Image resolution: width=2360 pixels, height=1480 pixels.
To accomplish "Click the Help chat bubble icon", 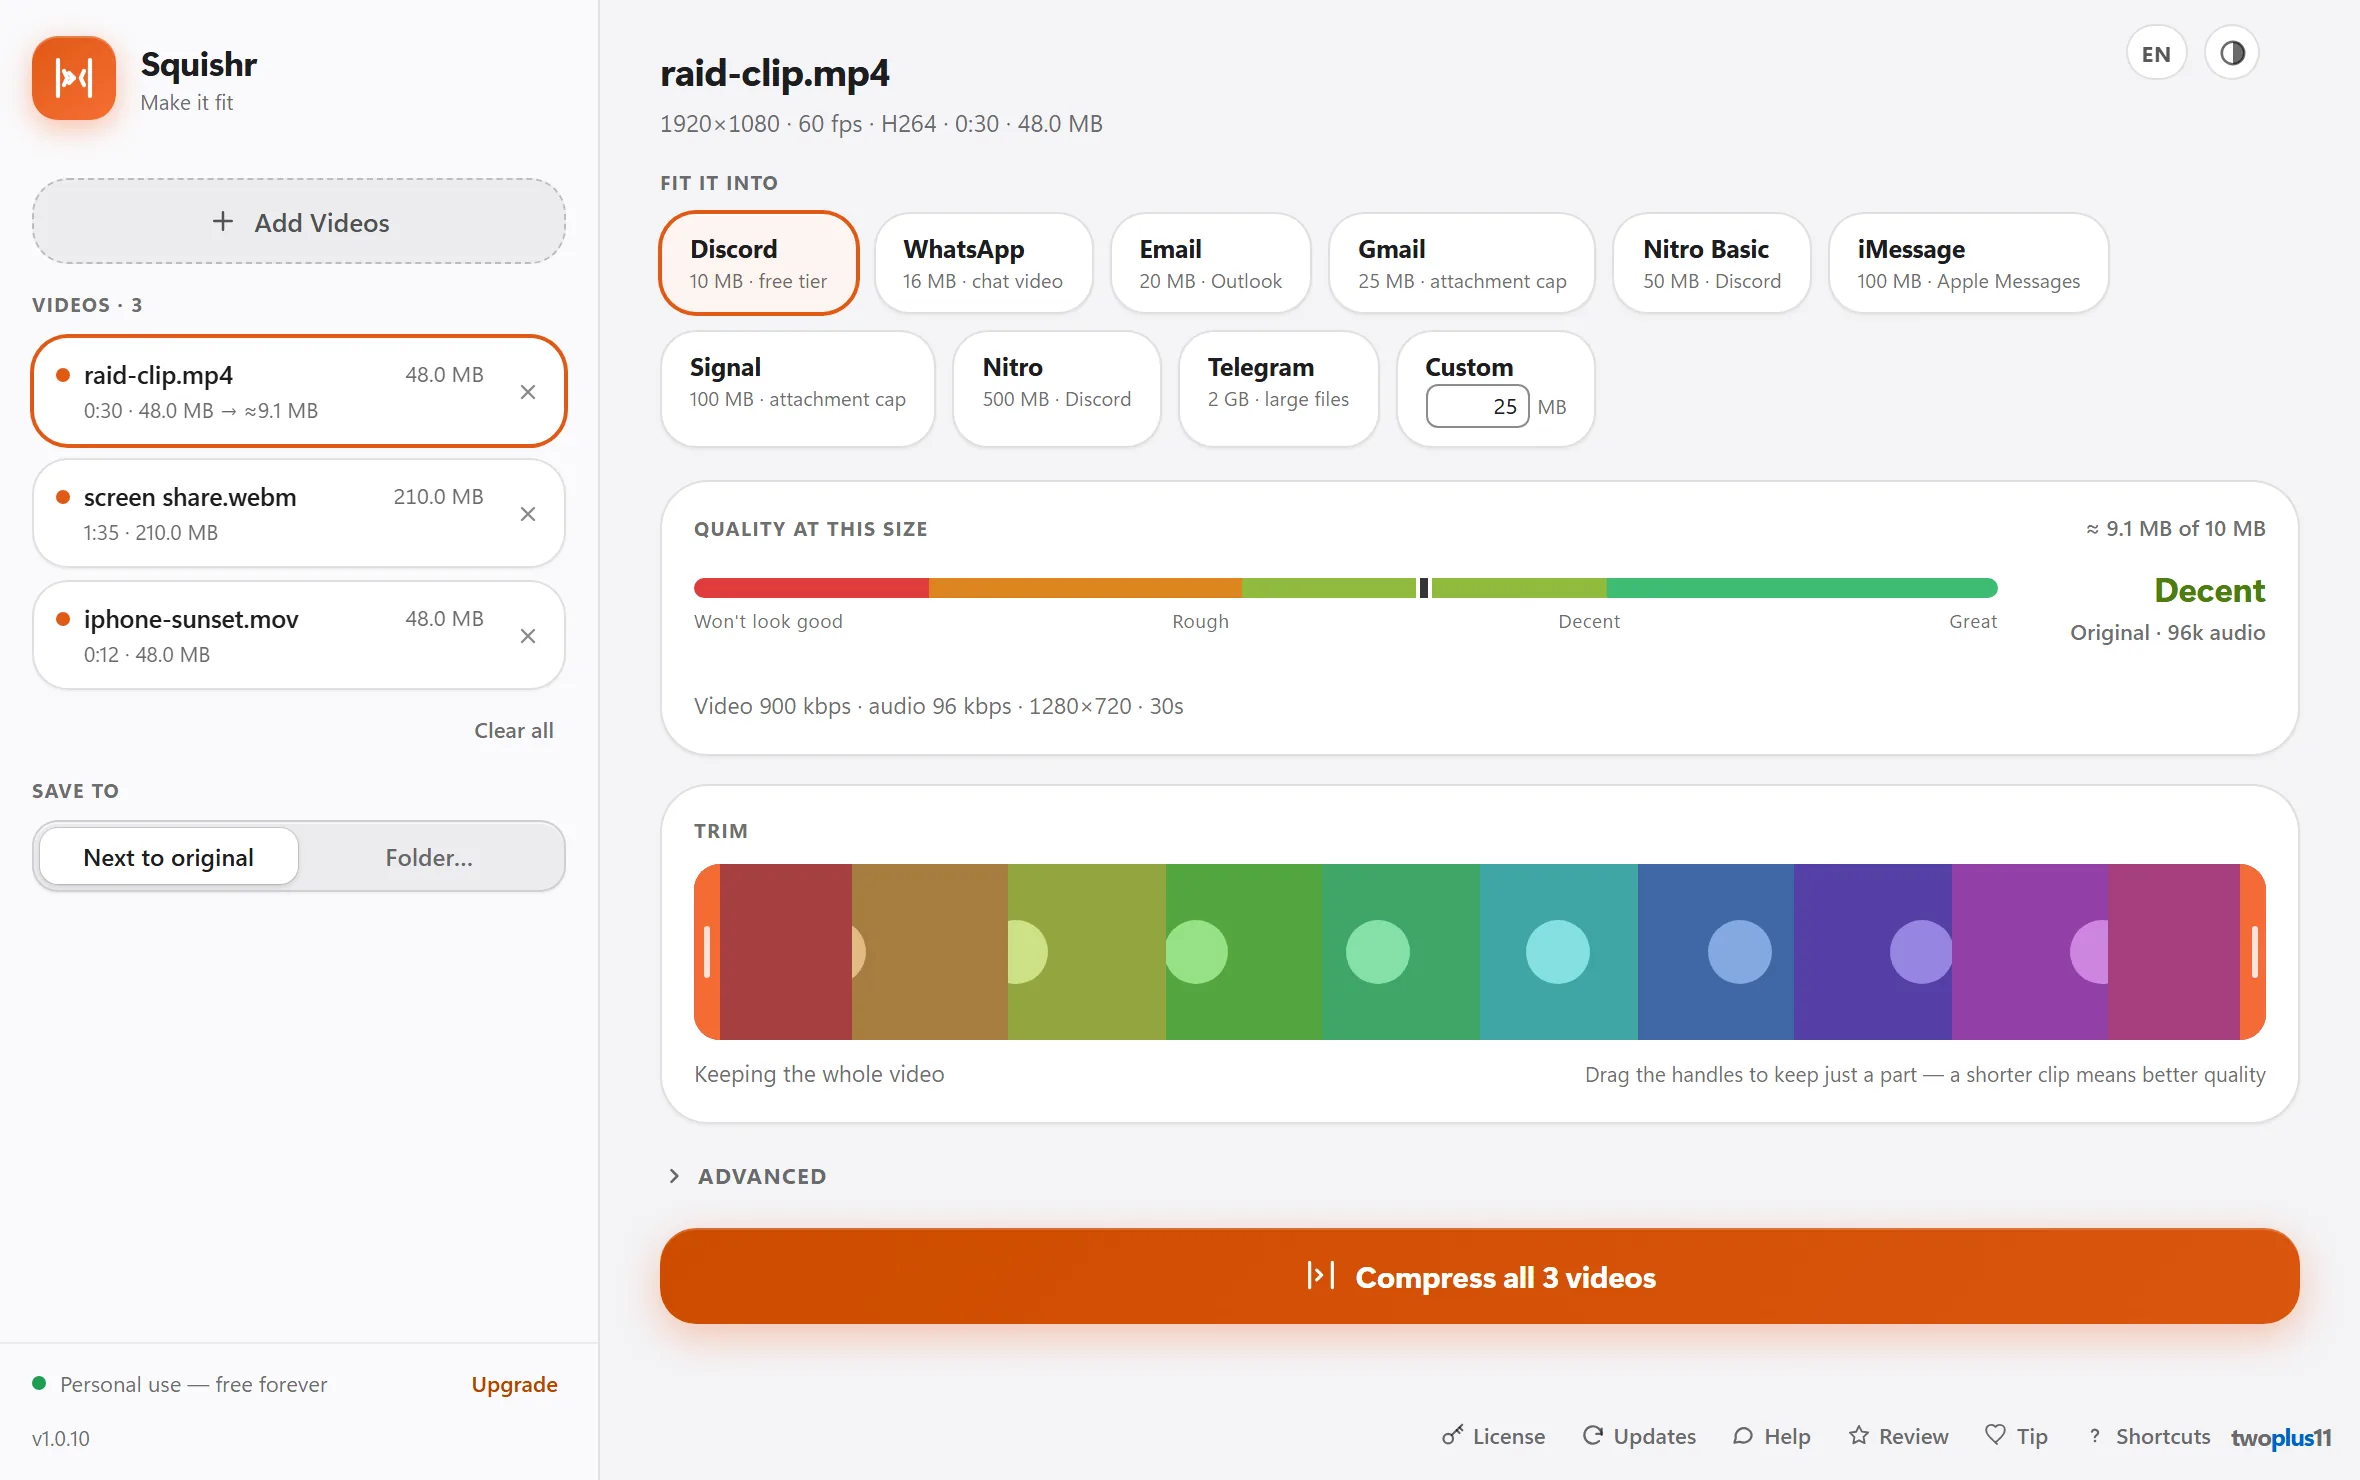I will (x=1743, y=1436).
